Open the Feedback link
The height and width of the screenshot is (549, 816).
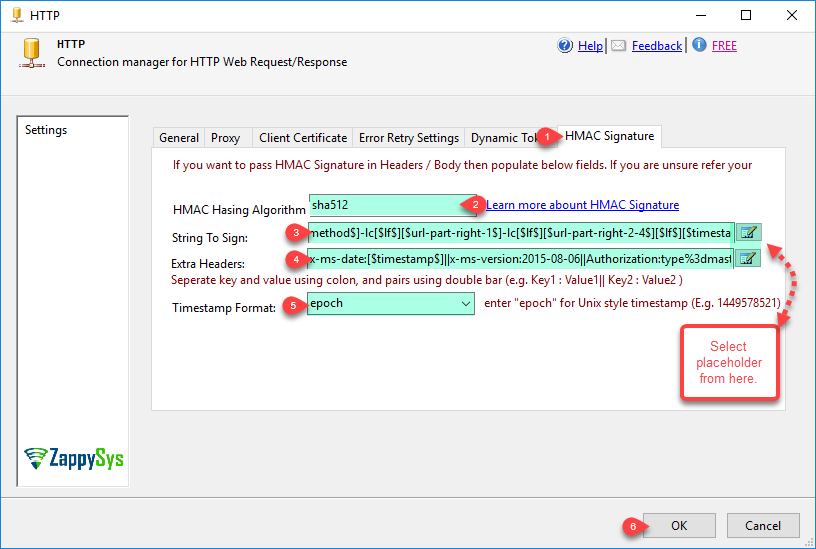click(657, 46)
